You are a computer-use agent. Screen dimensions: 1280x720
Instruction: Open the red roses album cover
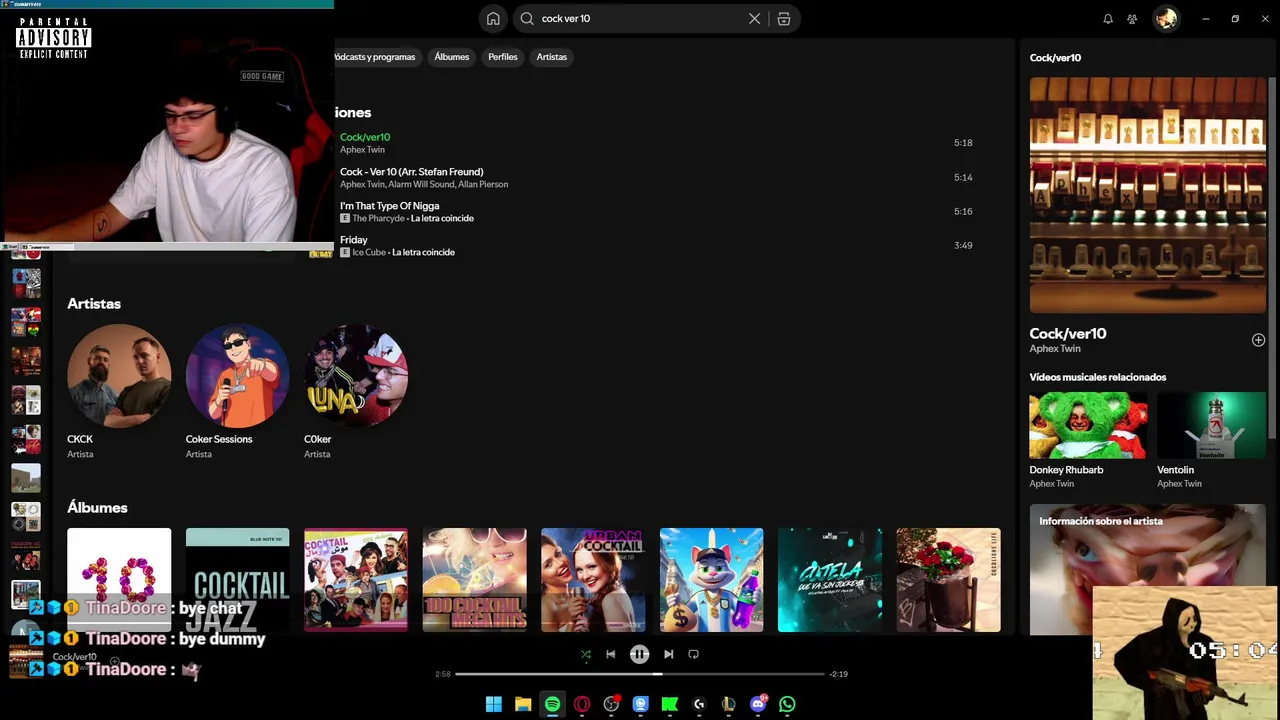click(x=948, y=580)
